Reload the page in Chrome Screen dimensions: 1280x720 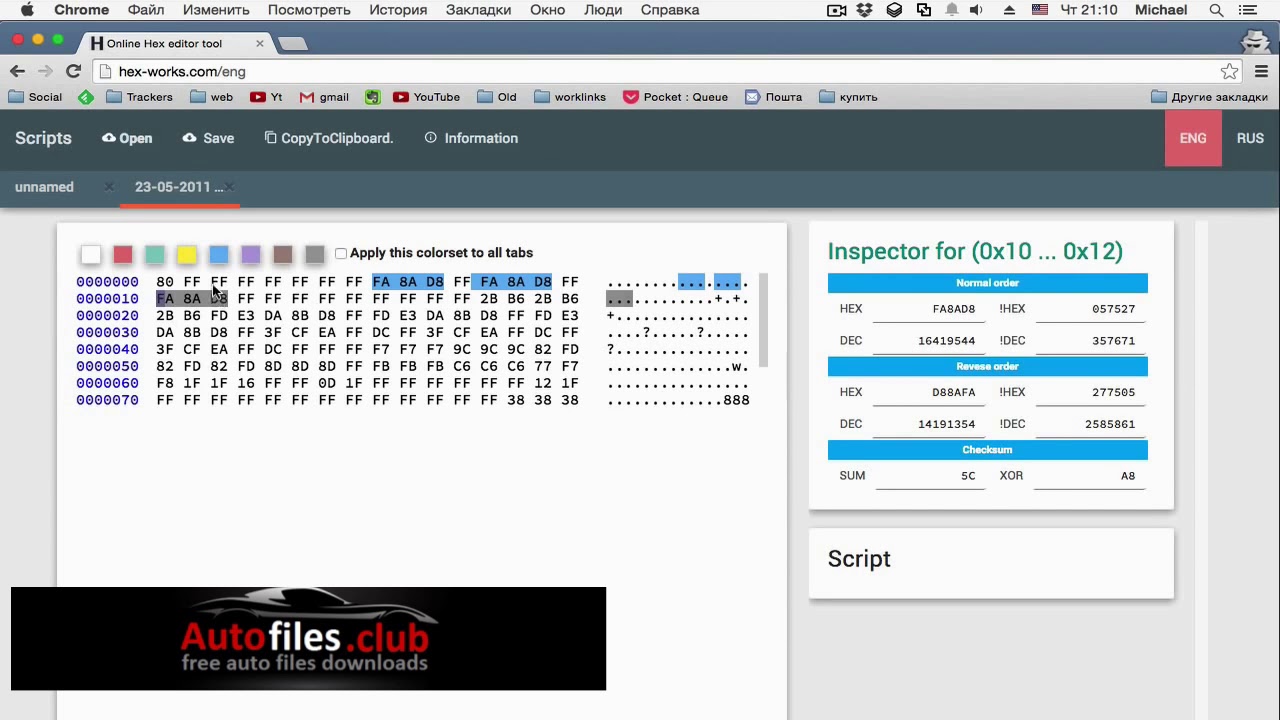[x=73, y=71]
